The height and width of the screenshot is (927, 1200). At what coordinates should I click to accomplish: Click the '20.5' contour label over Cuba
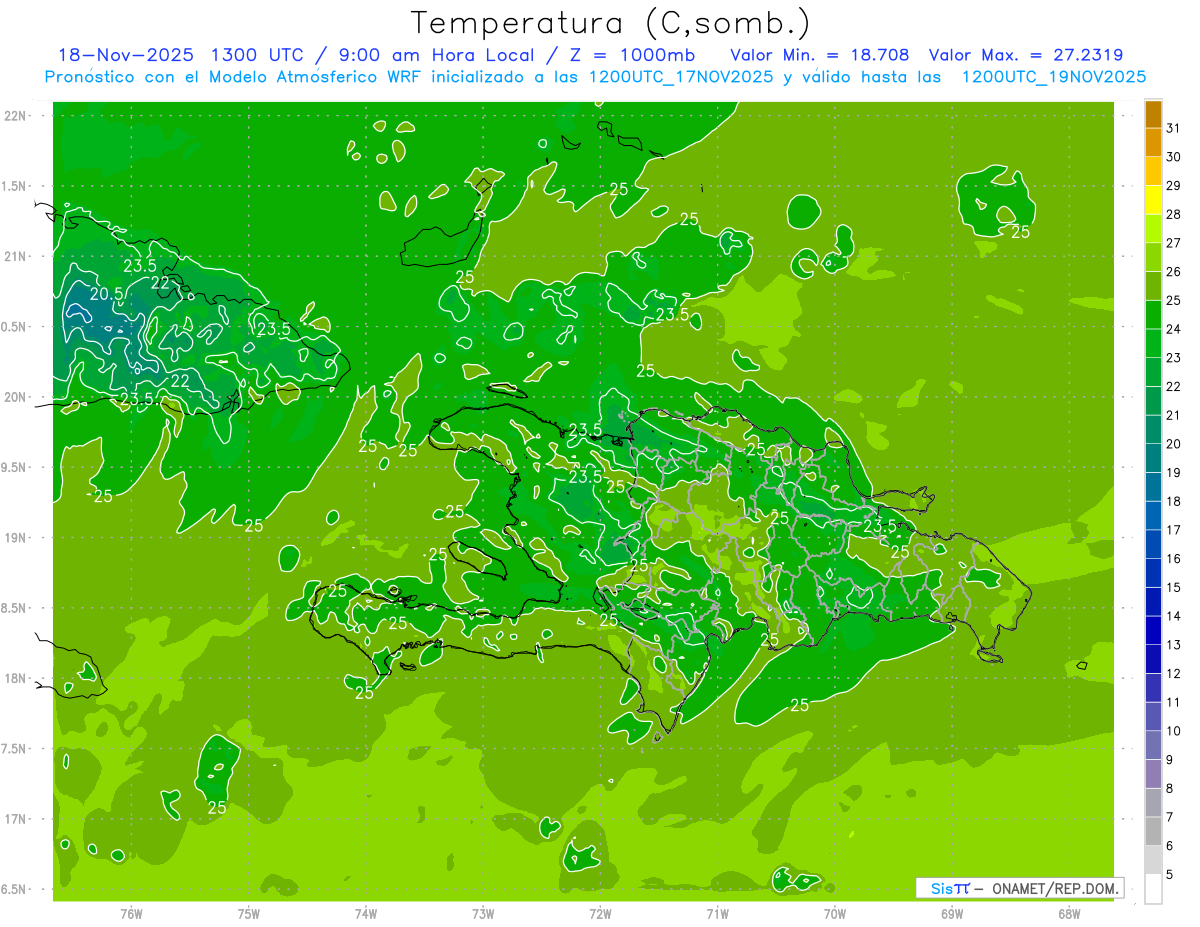pyautogui.click(x=106, y=294)
